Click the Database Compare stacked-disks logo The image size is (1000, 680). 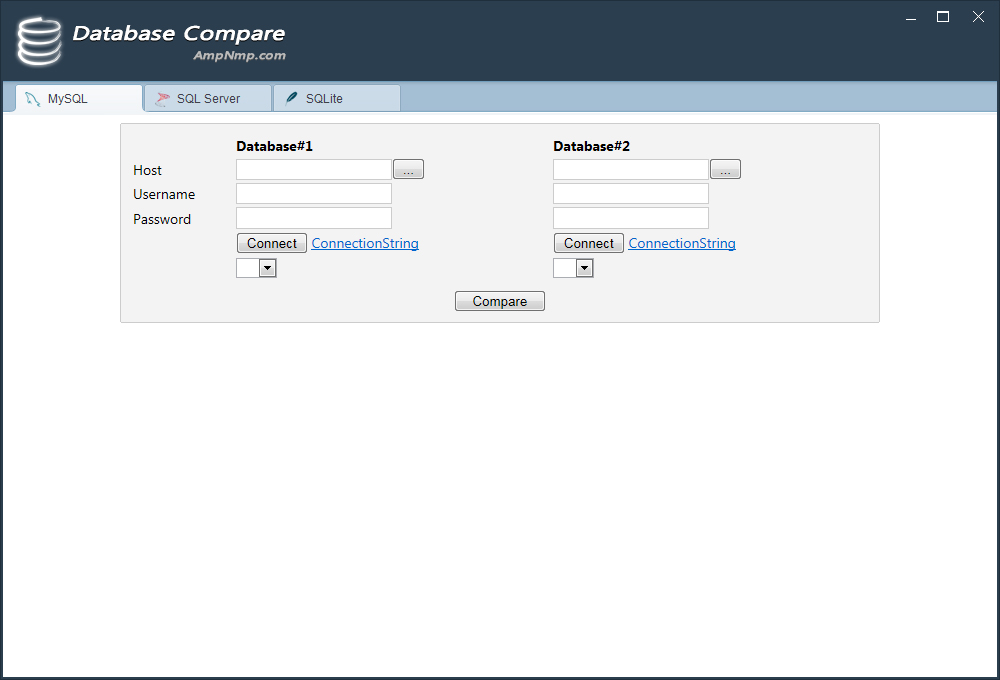click(39, 41)
